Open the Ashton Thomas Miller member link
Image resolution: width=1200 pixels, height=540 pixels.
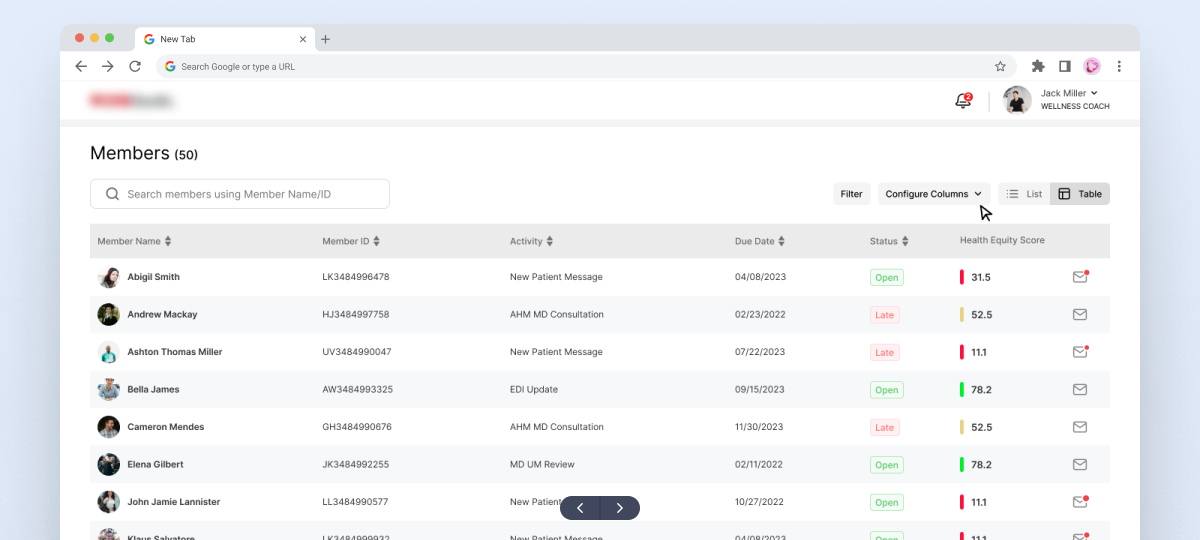(174, 352)
